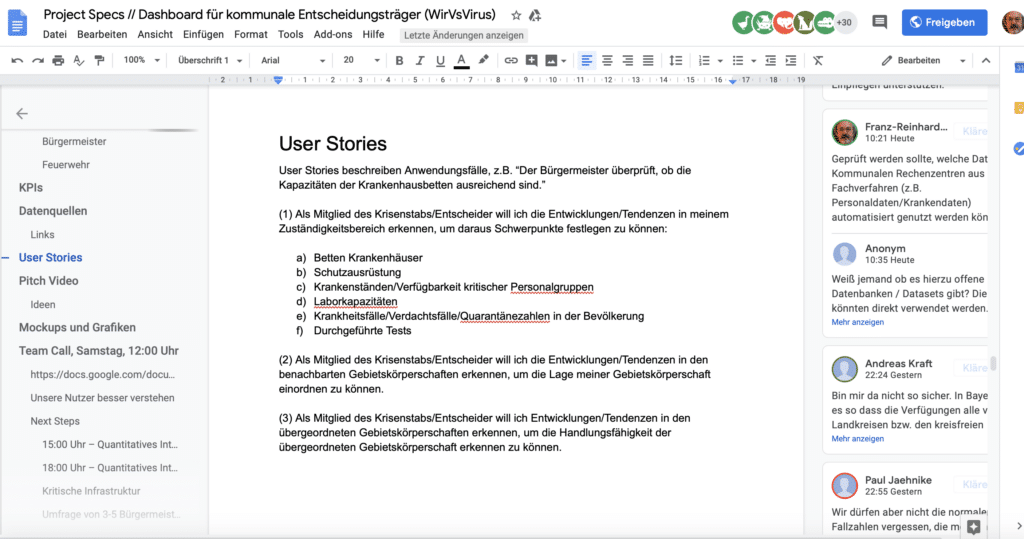This screenshot has height=539, width=1024.
Task: Run spell check with the spelling icon
Action: (78, 61)
